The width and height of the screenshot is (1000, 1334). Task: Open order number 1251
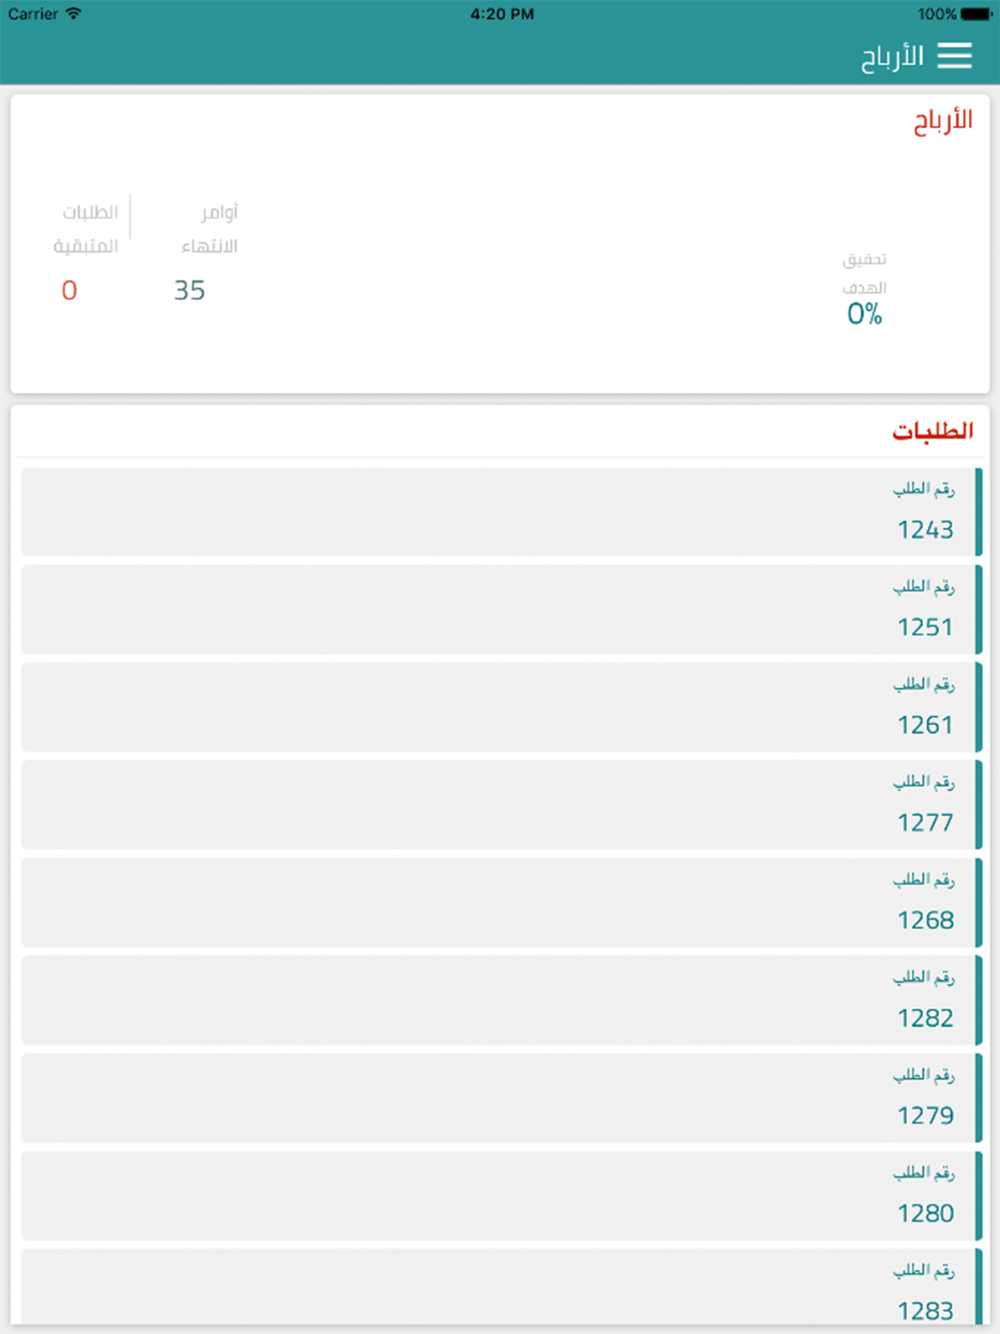pyautogui.click(x=502, y=610)
